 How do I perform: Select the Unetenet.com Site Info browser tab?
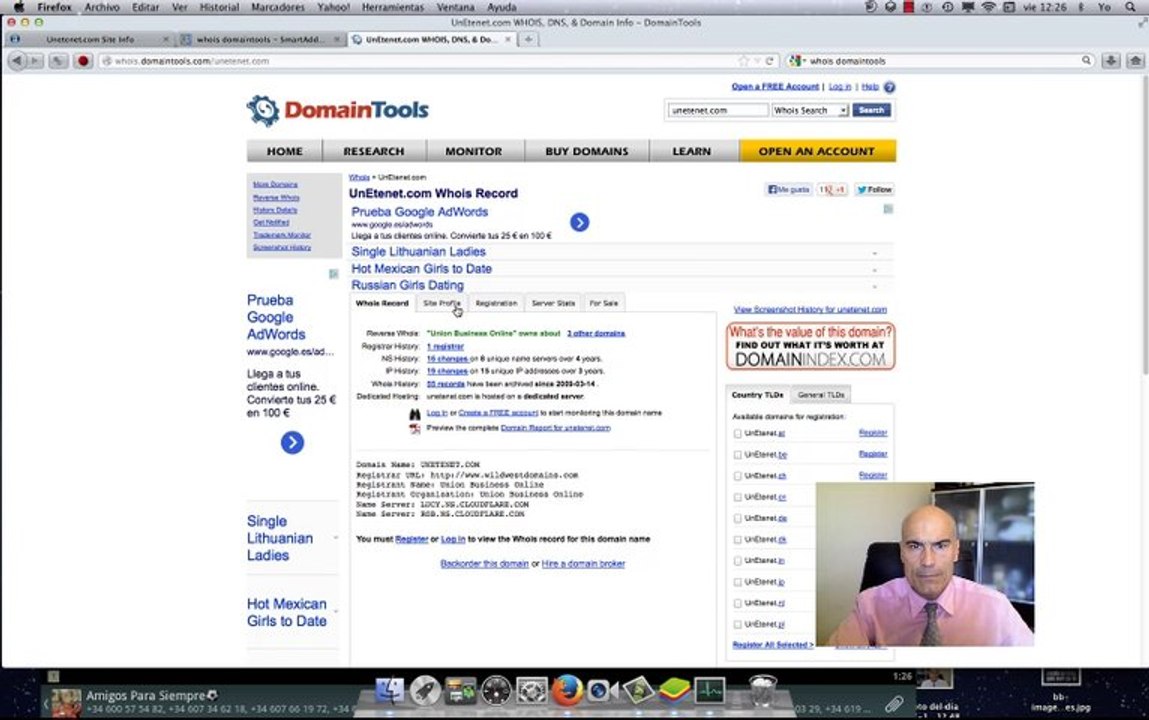pyautogui.click(x=89, y=40)
